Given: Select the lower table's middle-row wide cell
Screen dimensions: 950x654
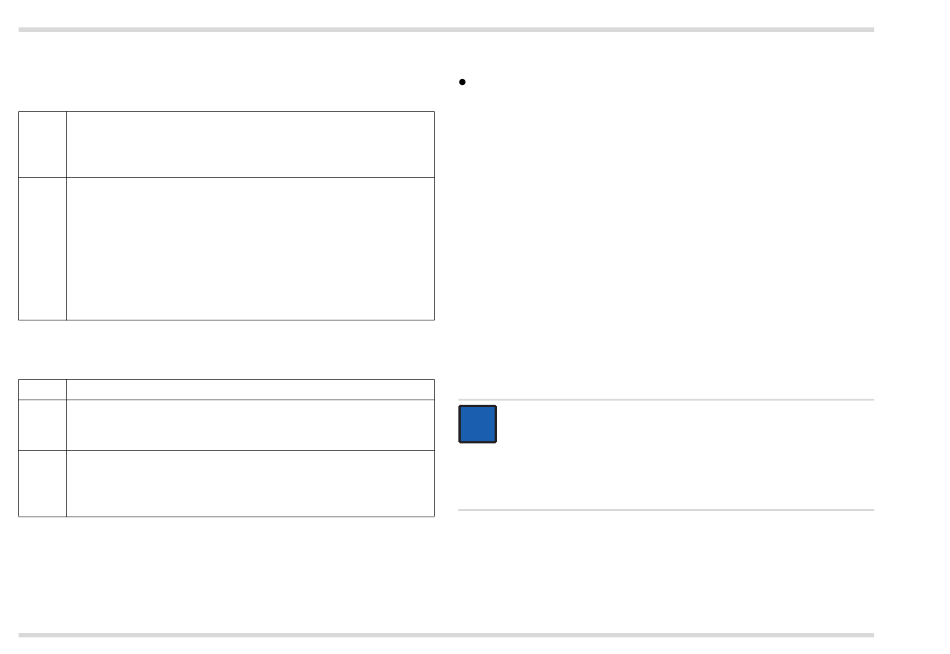Looking at the screenshot, I should [250, 425].
